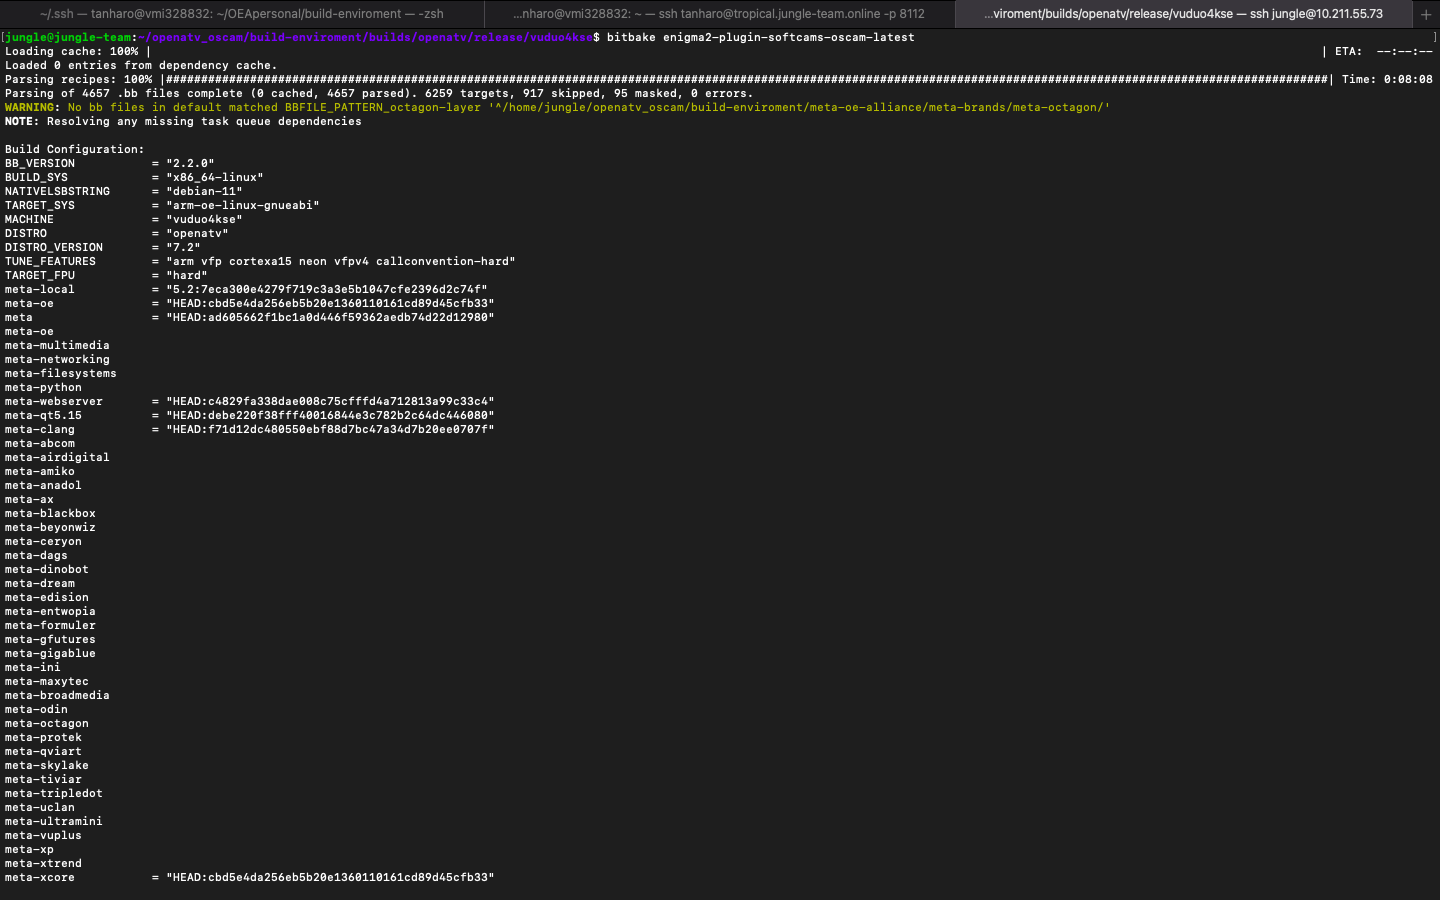Switch to the tropical.jungle-team.online ssh tab
The image size is (1440, 900).
[x=718, y=14]
